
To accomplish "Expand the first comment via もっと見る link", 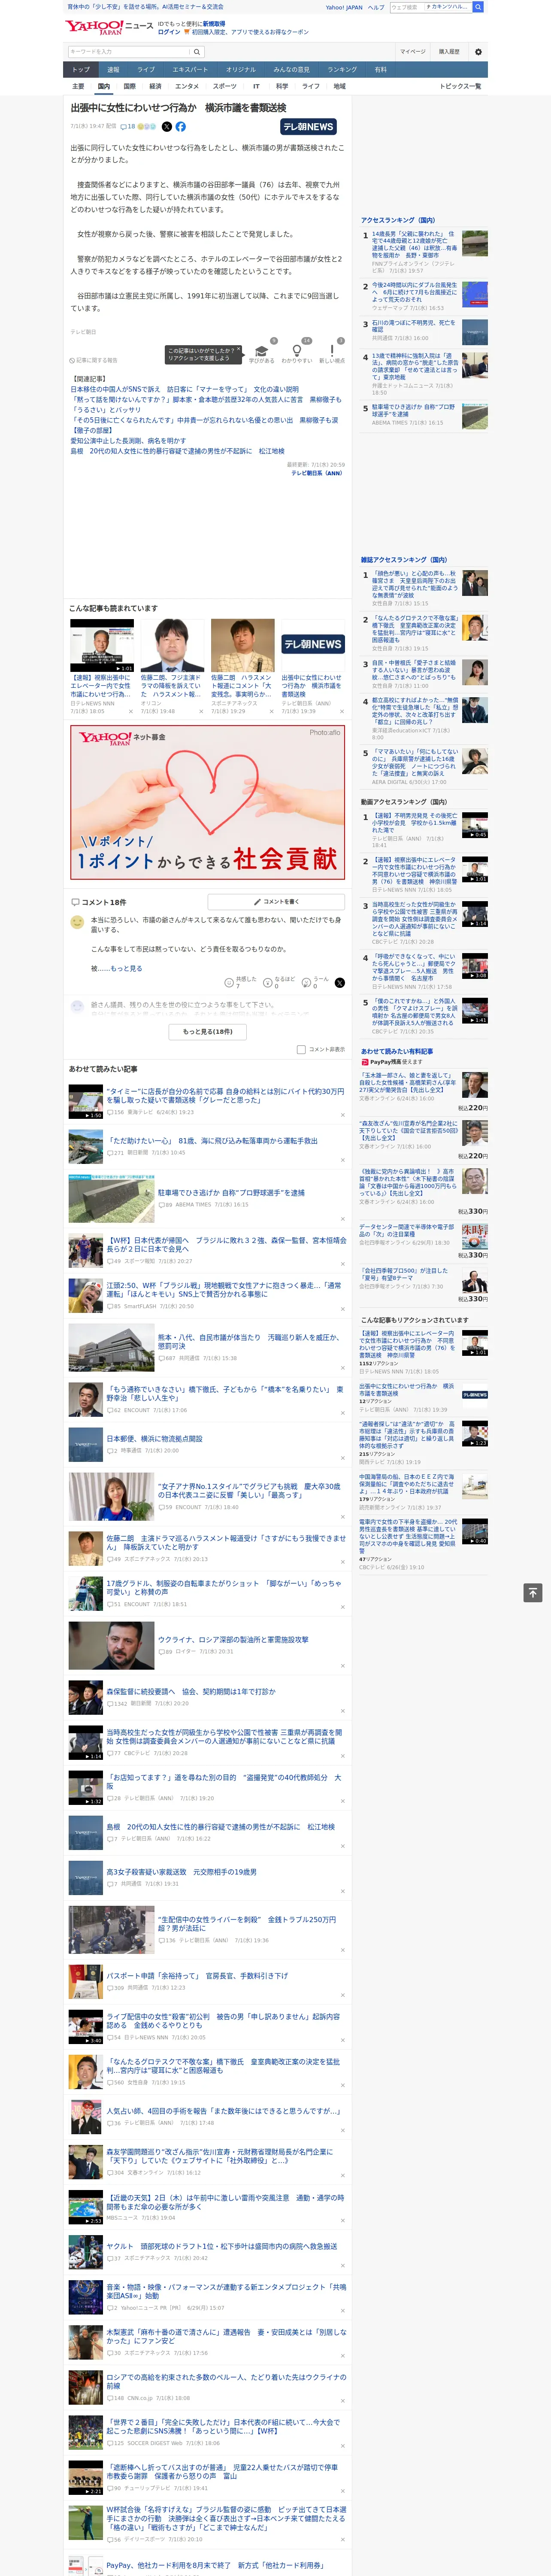I will tap(126, 968).
